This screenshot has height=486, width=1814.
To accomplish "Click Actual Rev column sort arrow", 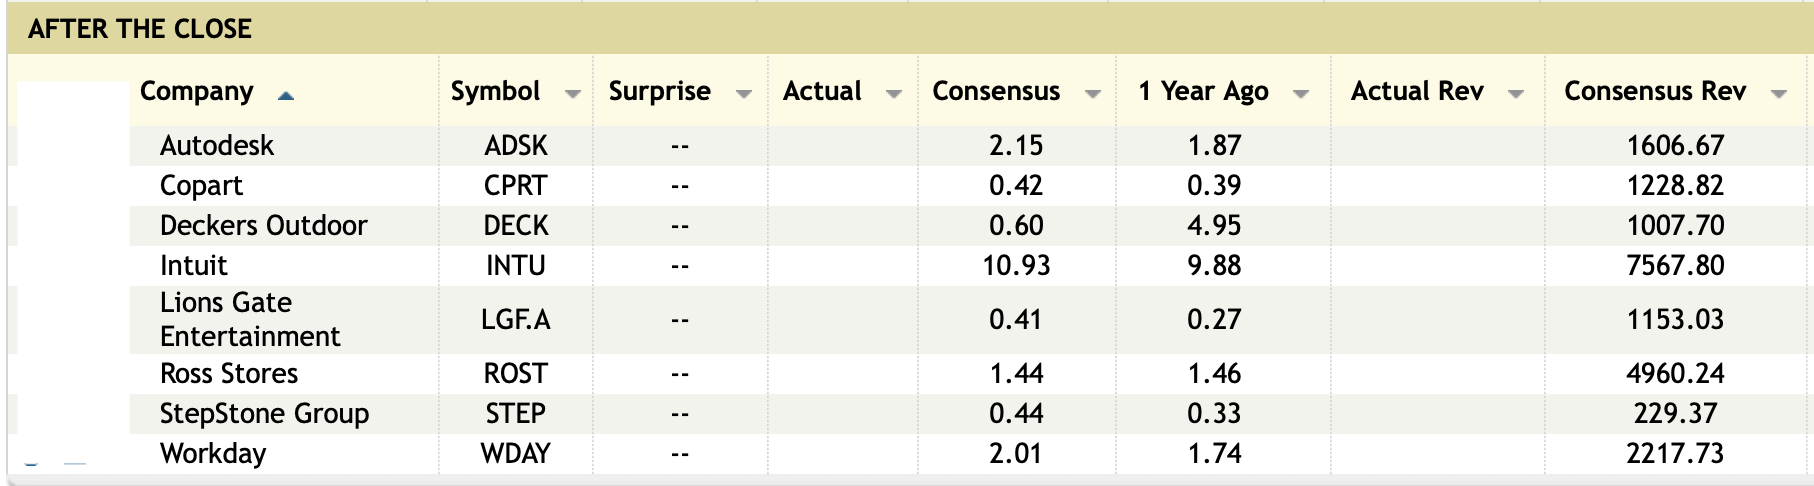I will 1515,94.
